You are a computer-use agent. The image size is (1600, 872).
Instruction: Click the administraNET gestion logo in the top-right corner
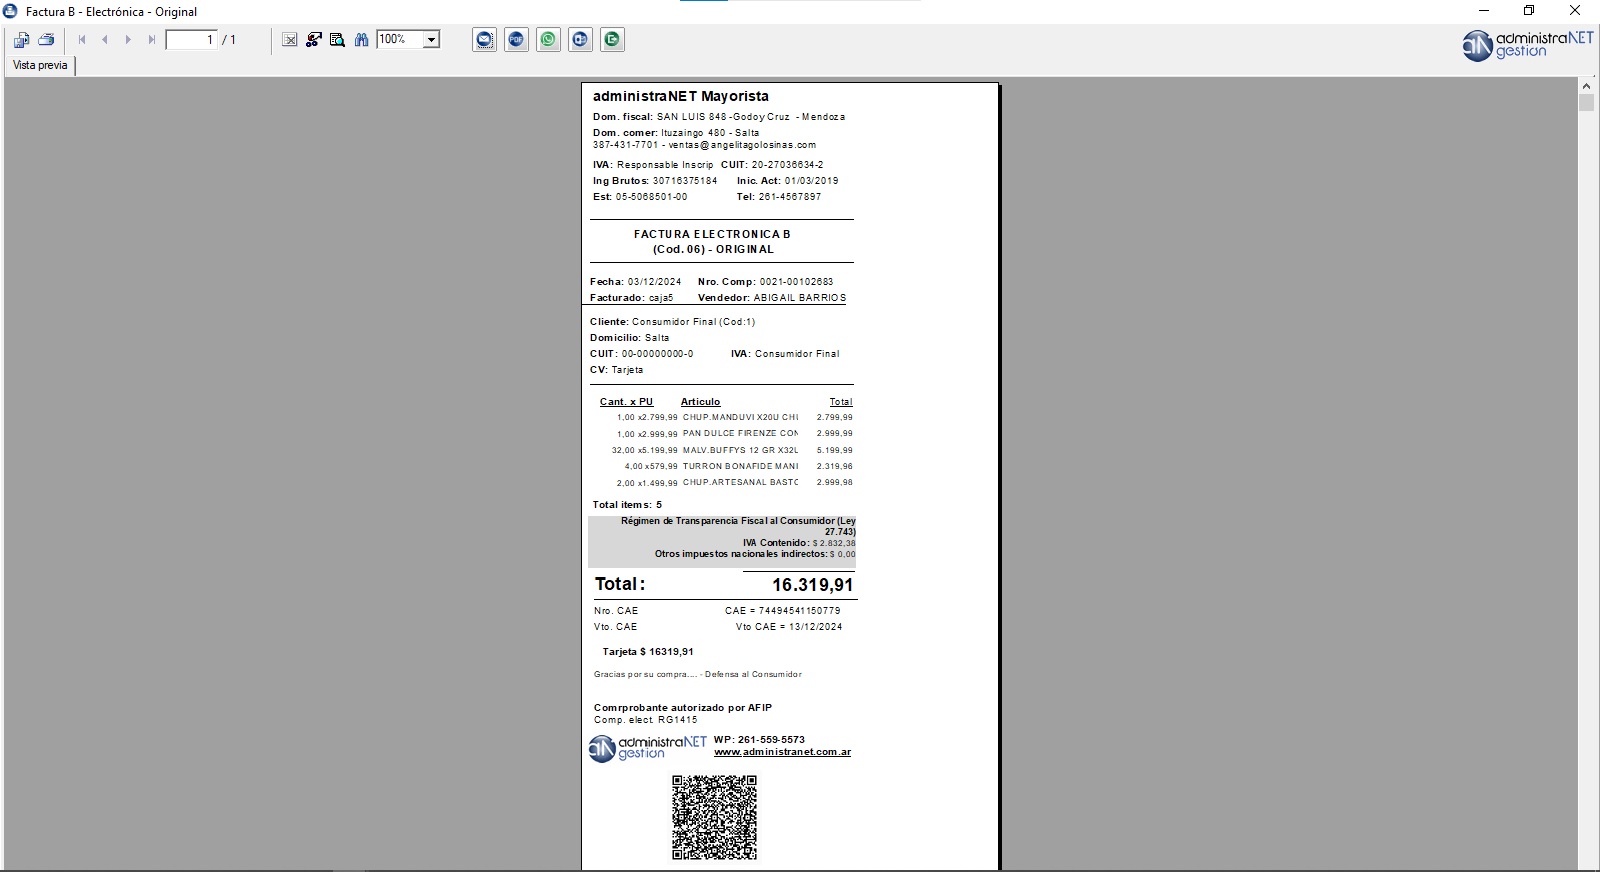[1528, 45]
